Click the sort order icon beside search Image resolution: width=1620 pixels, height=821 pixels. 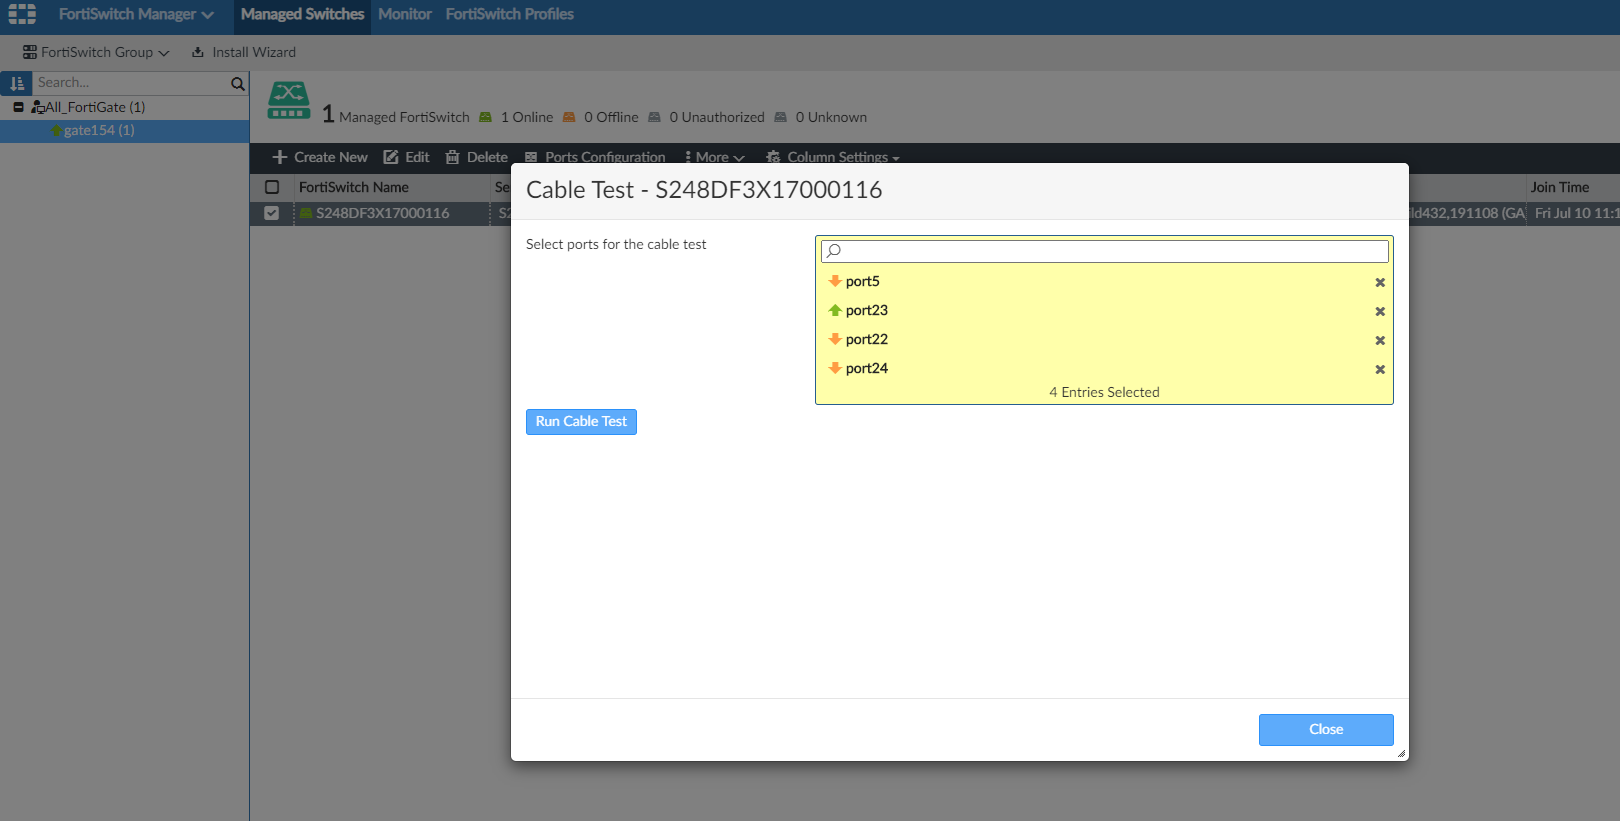[x=17, y=83]
